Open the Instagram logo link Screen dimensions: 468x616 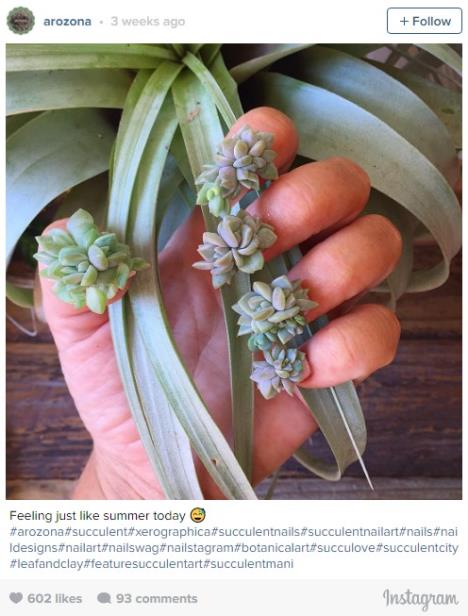coord(420,599)
